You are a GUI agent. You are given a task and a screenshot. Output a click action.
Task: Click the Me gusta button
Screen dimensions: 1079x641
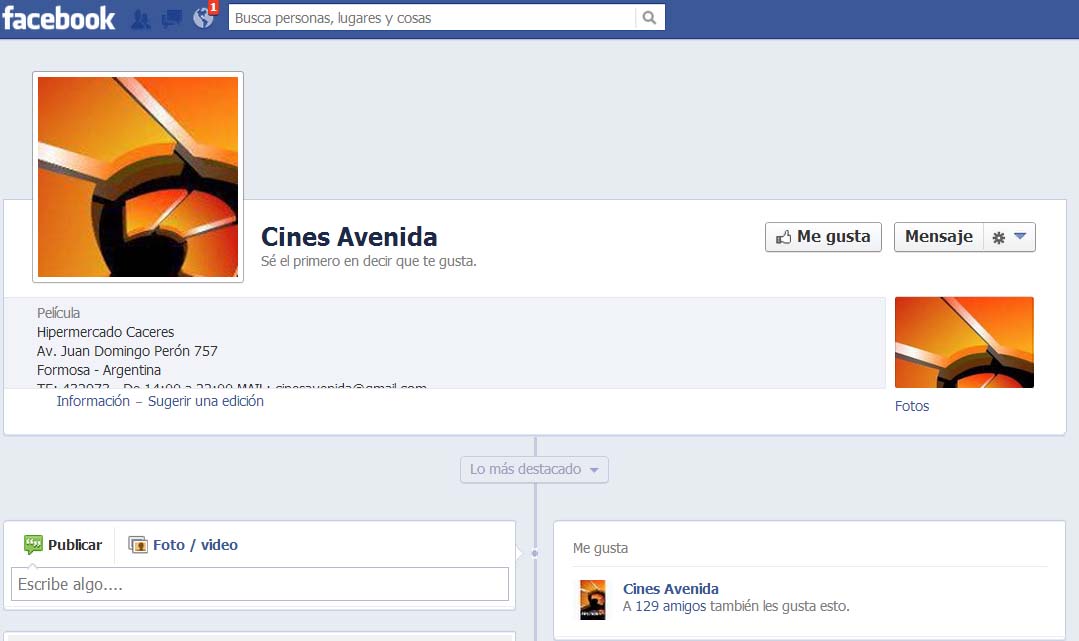(x=823, y=237)
